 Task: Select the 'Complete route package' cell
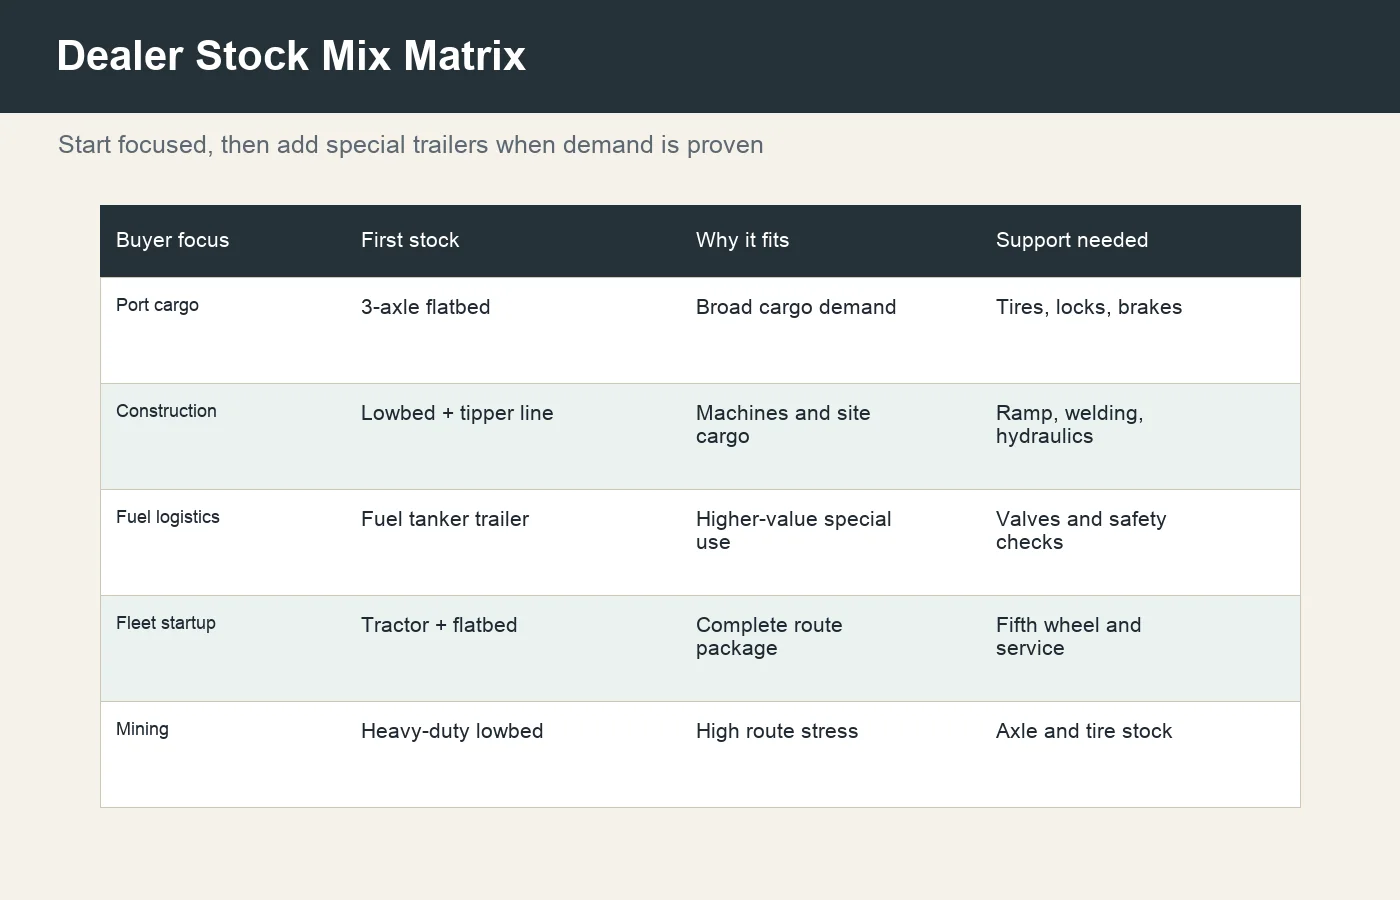769,636
